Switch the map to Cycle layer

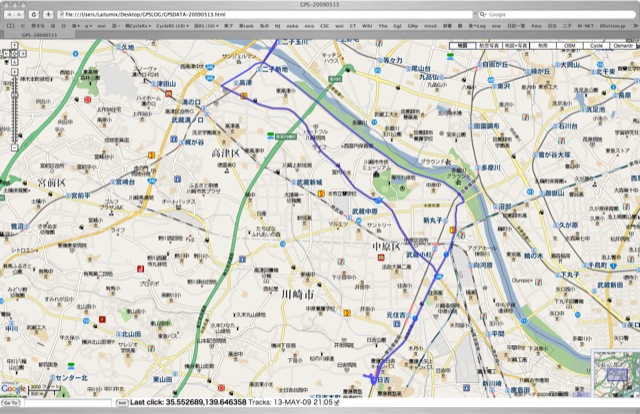point(597,46)
